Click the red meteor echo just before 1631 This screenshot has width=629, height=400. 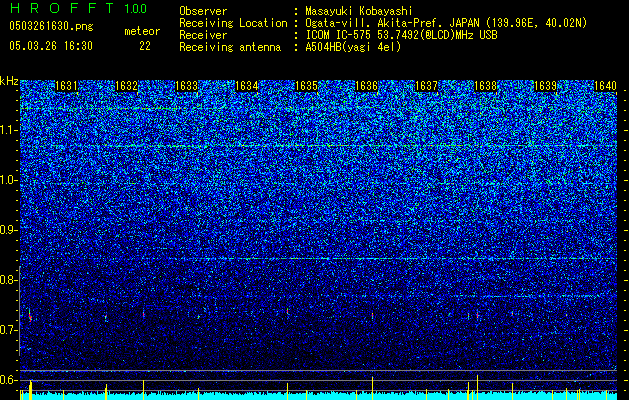(30, 316)
